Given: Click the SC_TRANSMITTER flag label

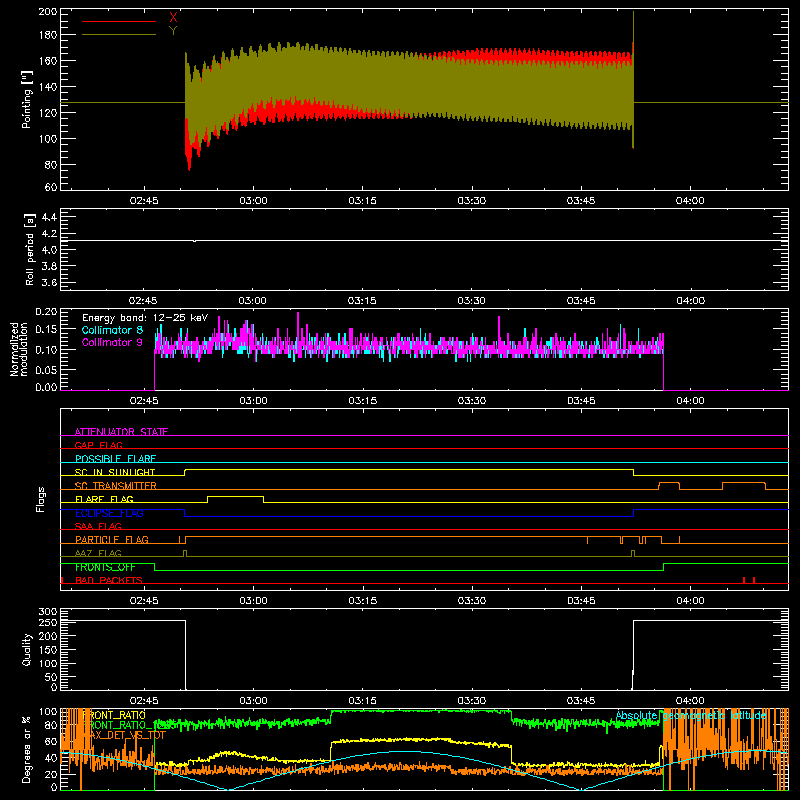Looking at the screenshot, I should pyautogui.click(x=116, y=485).
